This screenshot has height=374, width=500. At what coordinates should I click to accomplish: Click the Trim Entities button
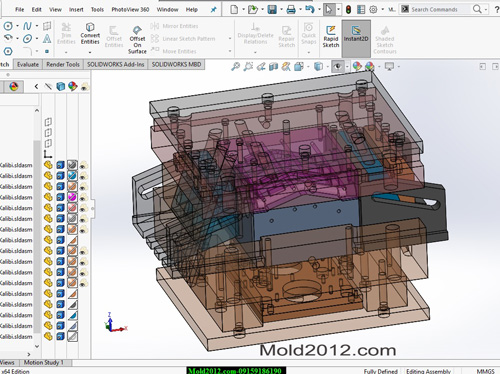click(x=66, y=34)
